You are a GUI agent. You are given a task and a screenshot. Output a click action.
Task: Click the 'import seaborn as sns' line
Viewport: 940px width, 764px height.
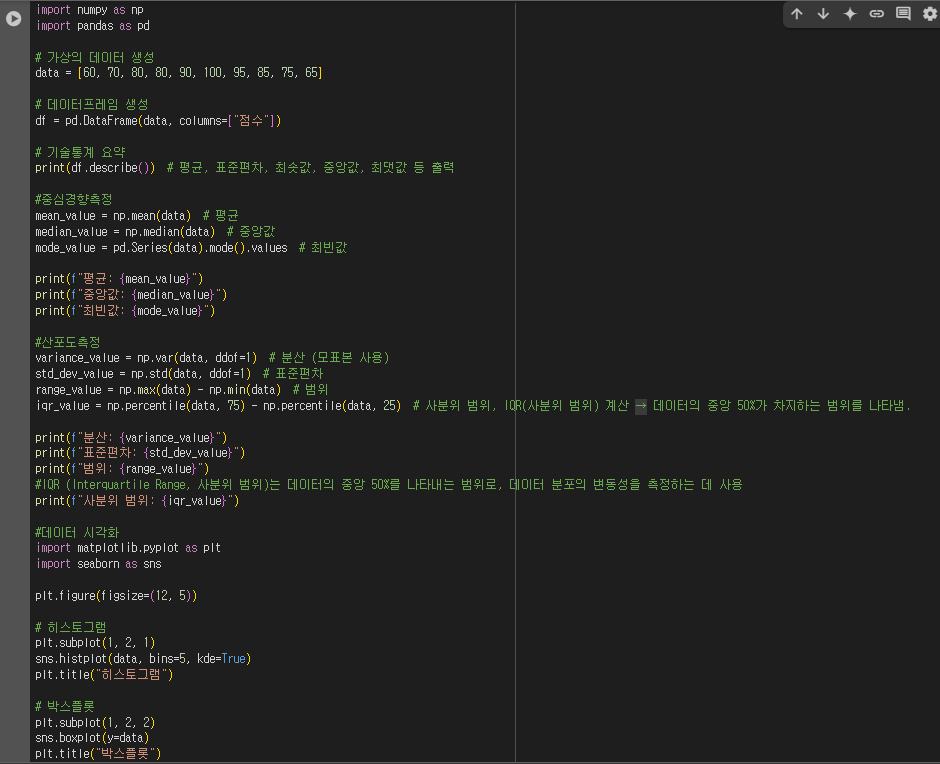coord(99,564)
